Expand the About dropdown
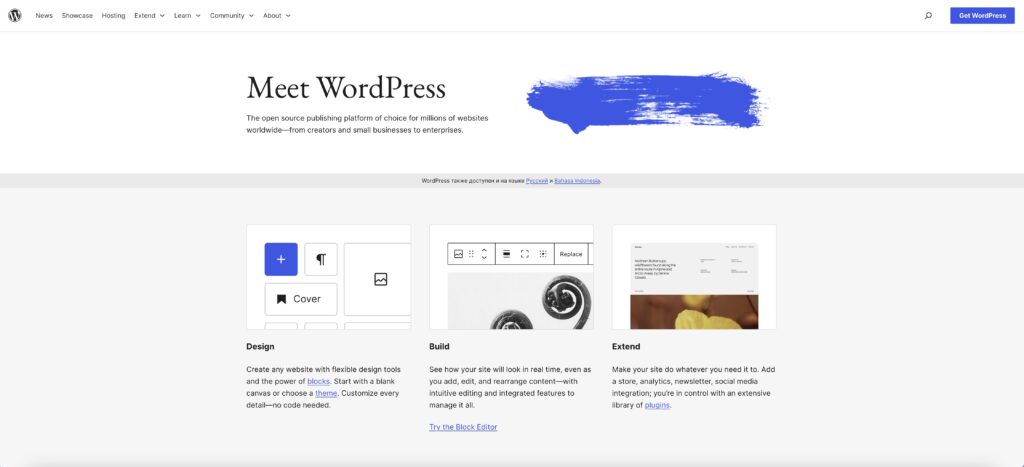Viewport: 1024px width, 467px height. point(277,16)
